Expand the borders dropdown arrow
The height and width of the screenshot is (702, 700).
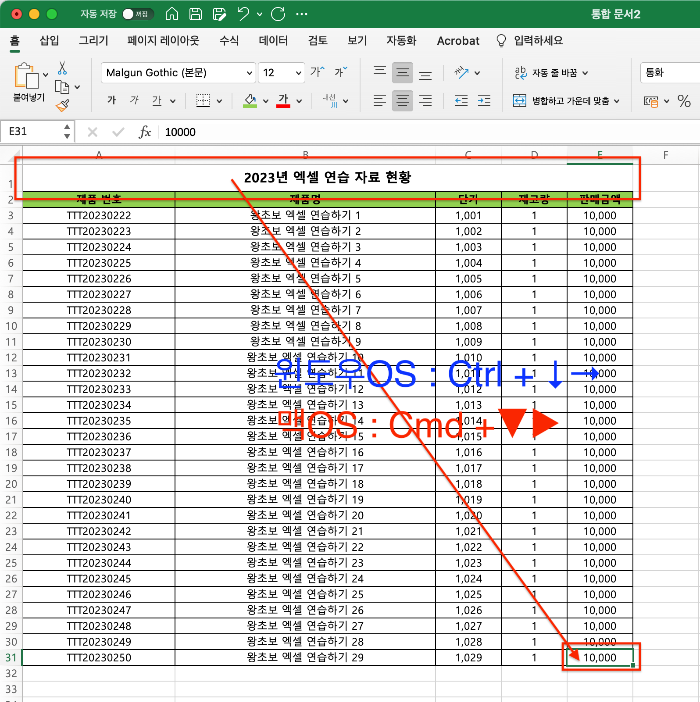(219, 101)
